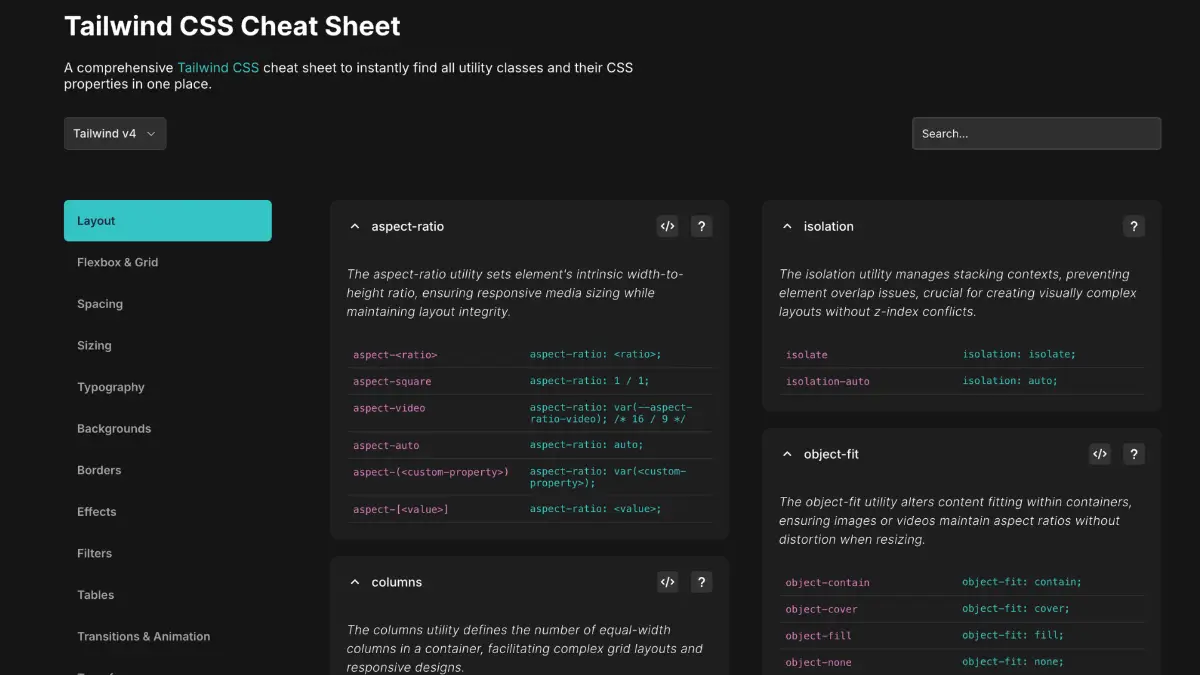This screenshot has height=675, width=1200.
Task: Select the Transitions & Animation category
Action: [x=143, y=636]
